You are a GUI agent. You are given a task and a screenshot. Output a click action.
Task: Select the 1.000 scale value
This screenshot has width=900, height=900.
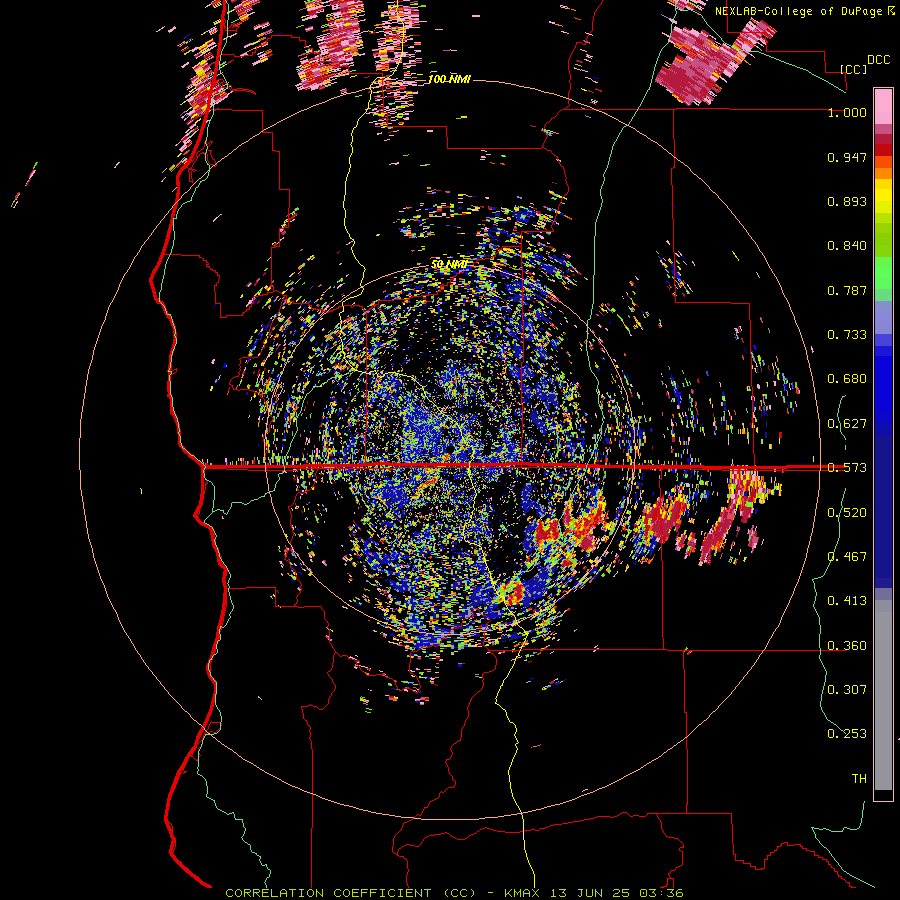847,112
